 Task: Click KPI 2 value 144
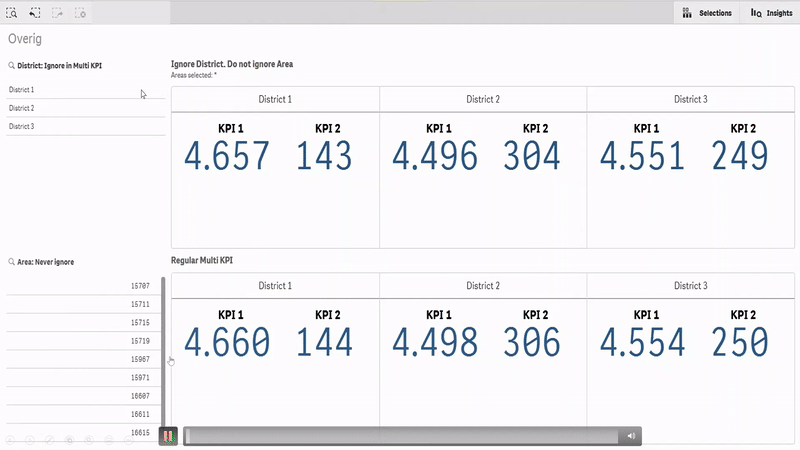324,342
